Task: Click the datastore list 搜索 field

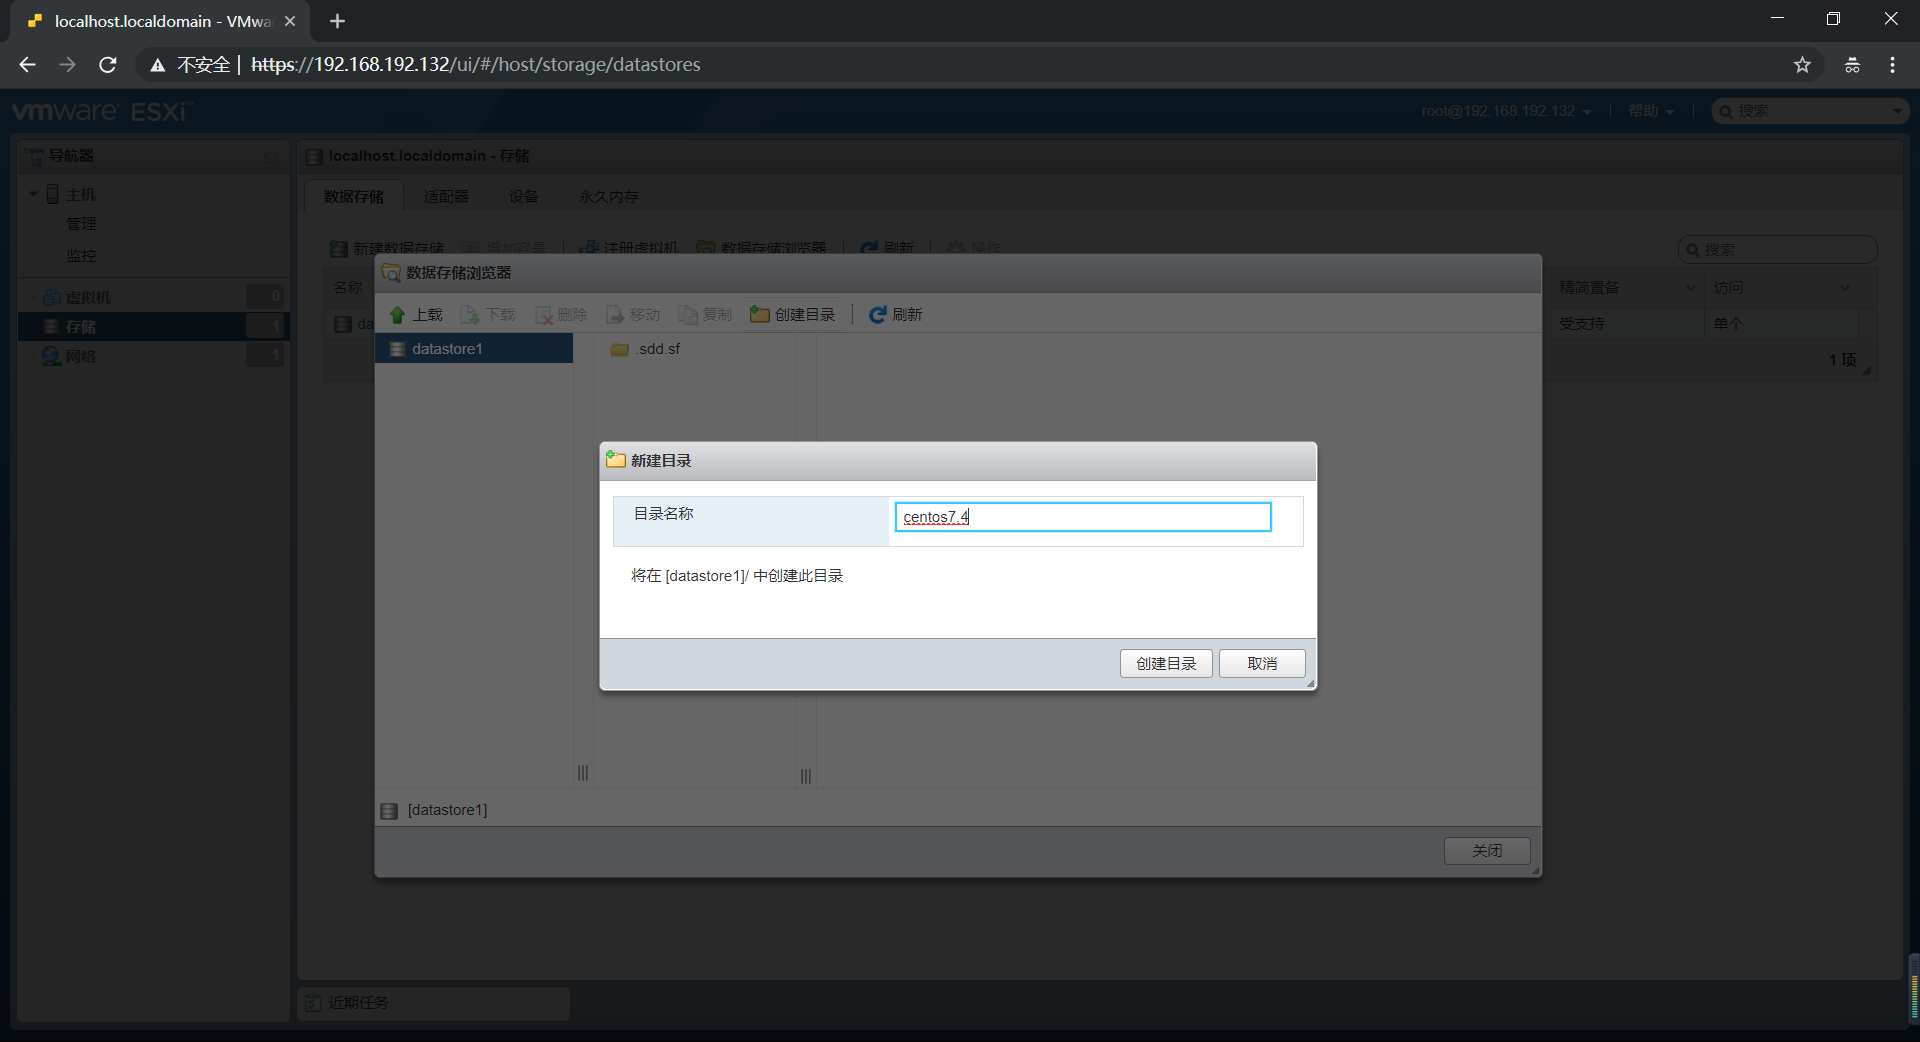Action: click(x=1777, y=249)
